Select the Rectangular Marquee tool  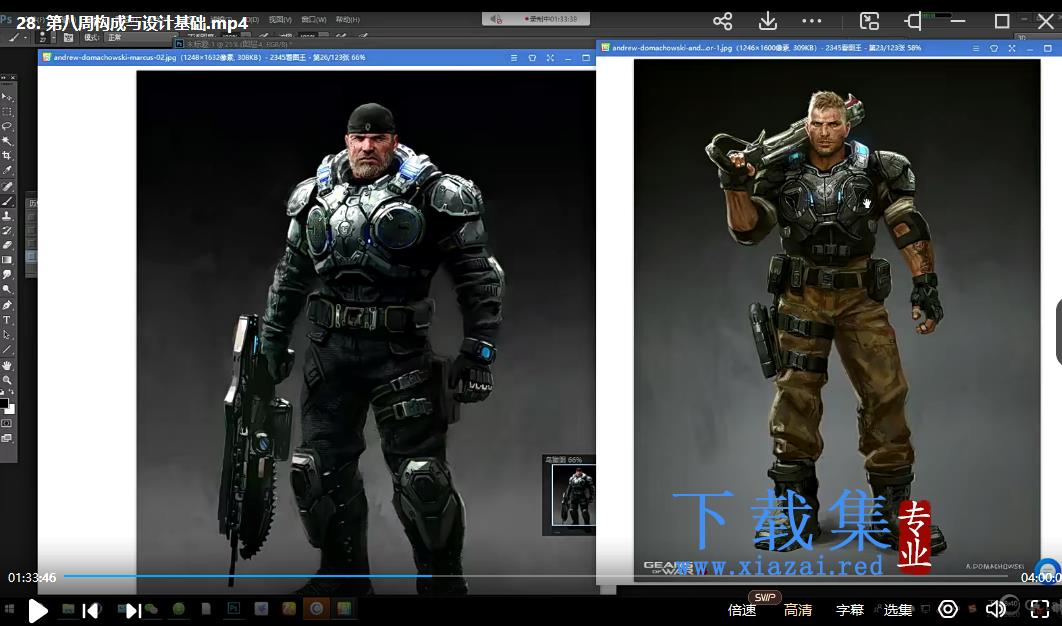(7, 111)
